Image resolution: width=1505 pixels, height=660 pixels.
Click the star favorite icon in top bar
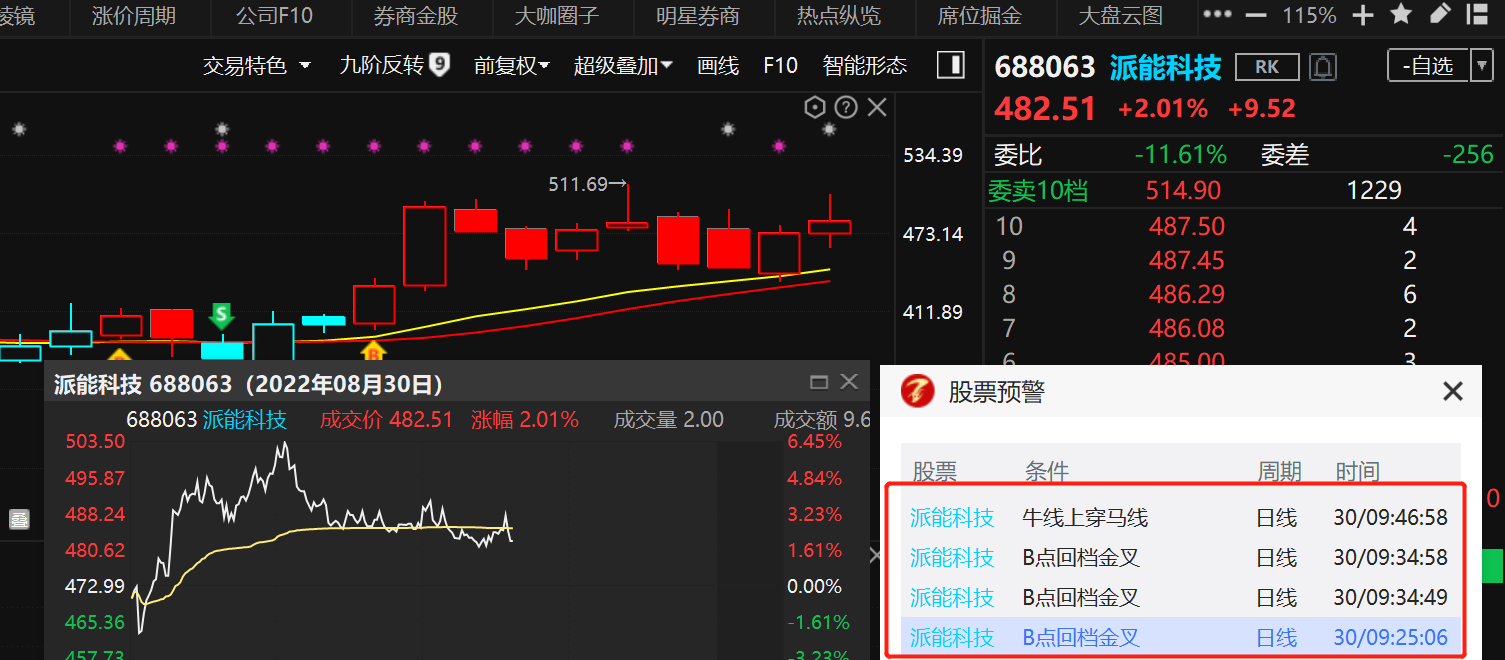[1401, 14]
